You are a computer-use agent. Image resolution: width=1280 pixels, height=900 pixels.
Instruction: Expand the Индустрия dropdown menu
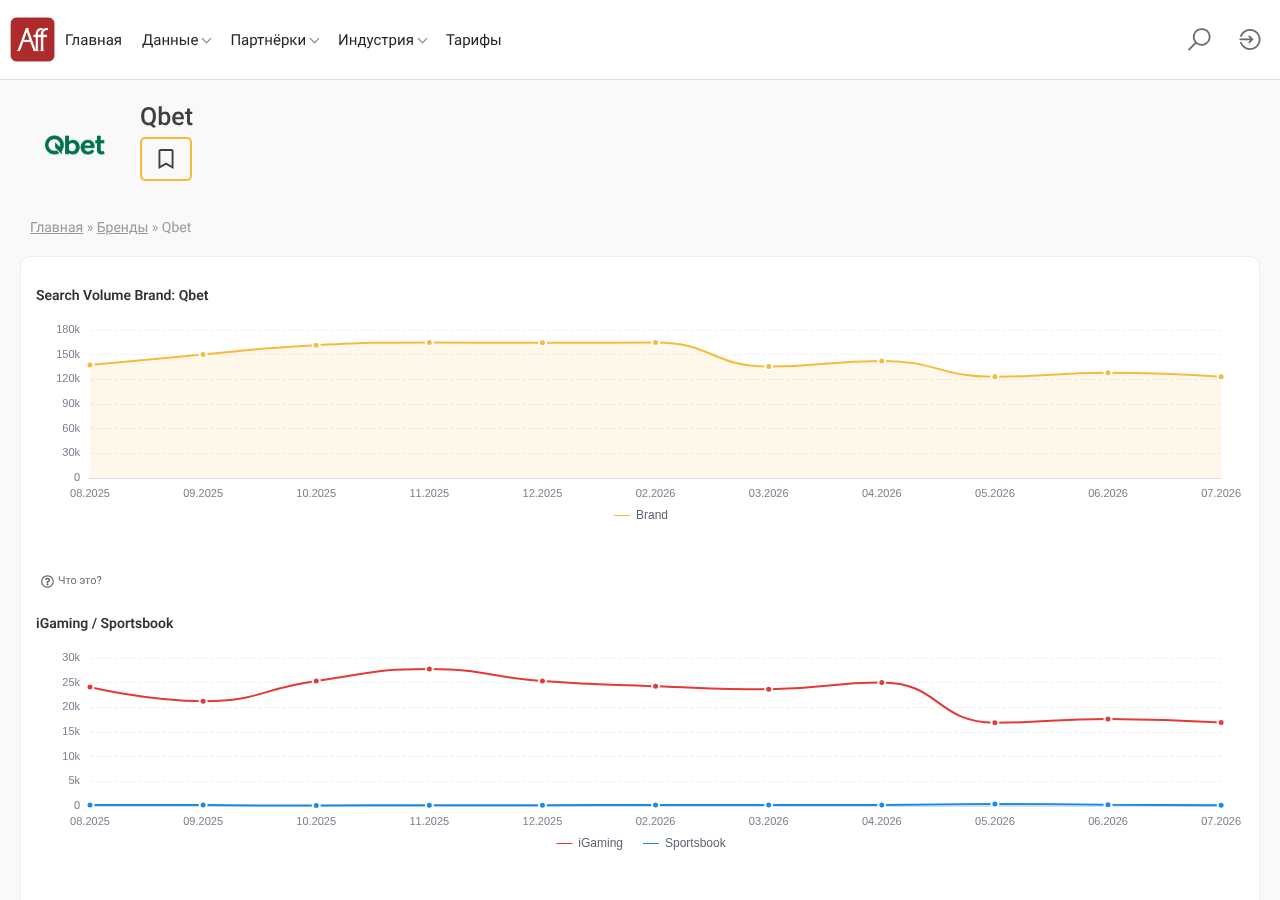click(x=383, y=40)
